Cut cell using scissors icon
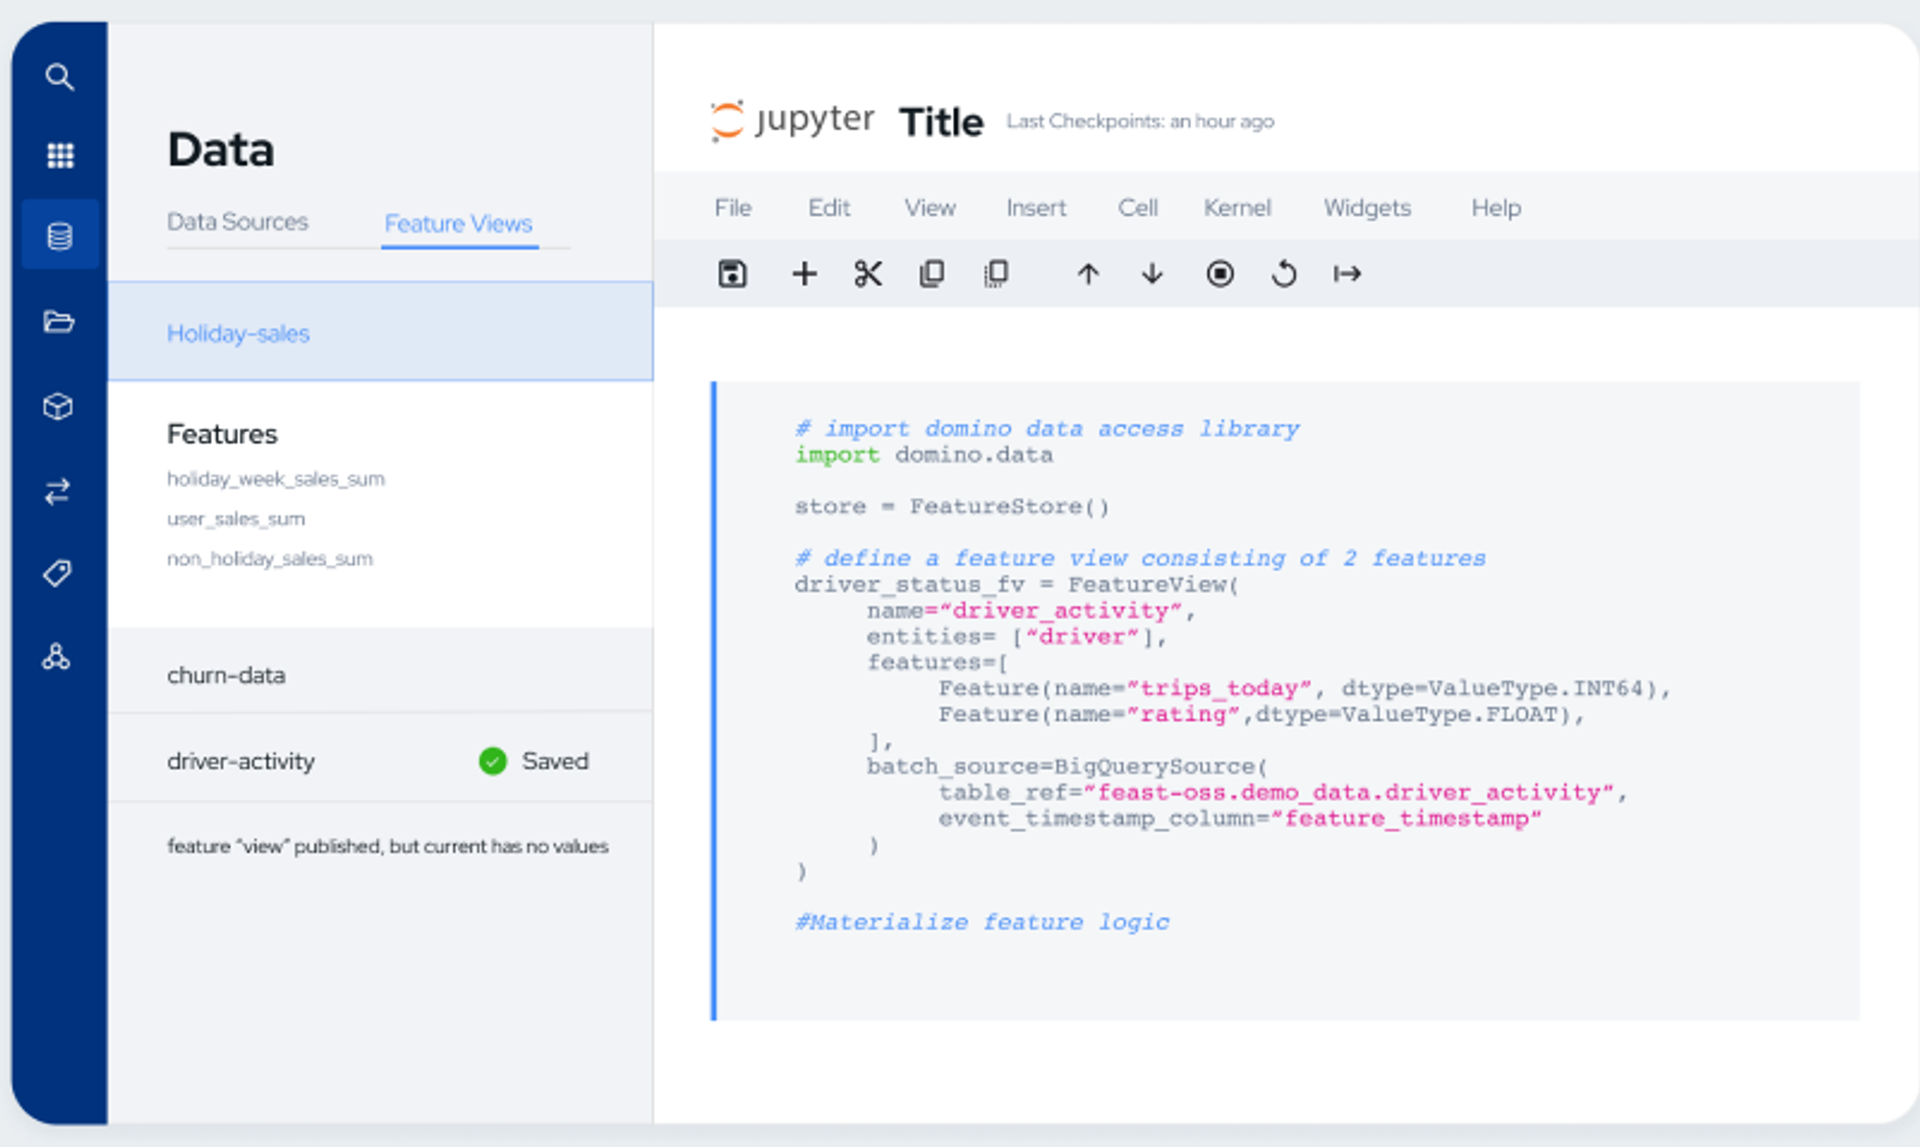This screenshot has height=1147, width=1920. pyautogui.click(x=868, y=273)
